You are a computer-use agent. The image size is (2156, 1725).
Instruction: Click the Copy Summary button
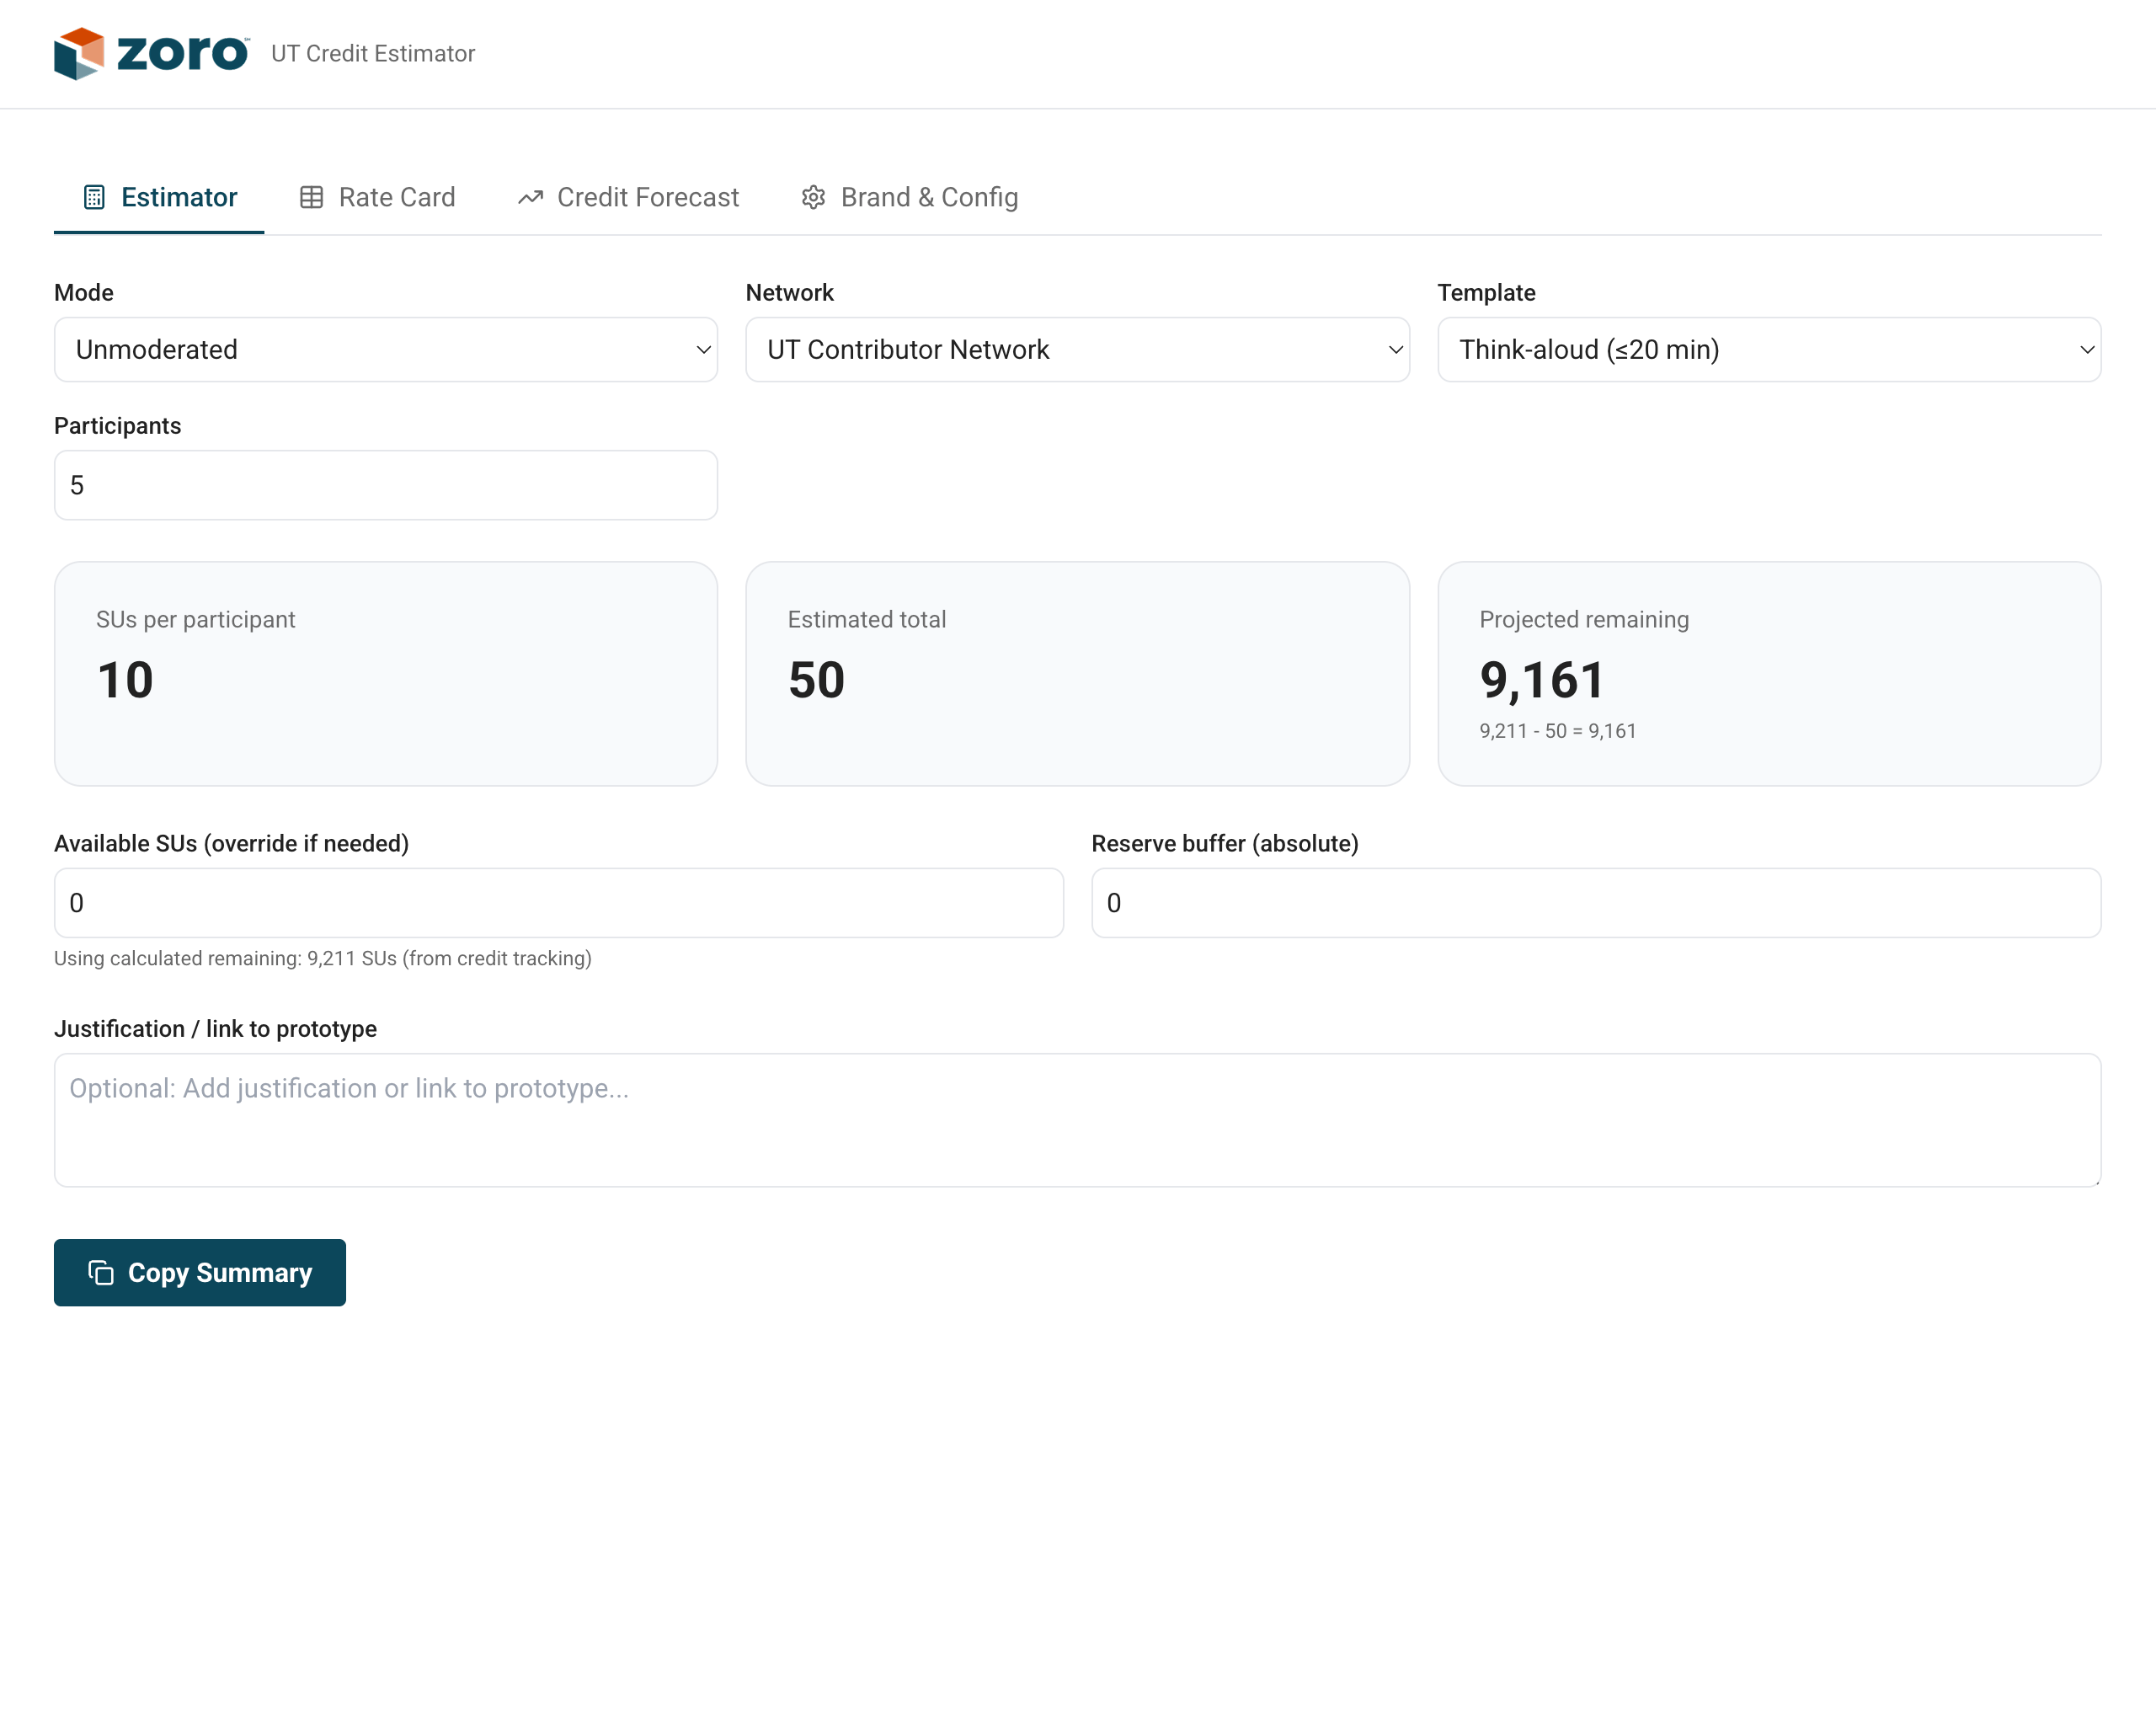click(x=199, y=1272)
